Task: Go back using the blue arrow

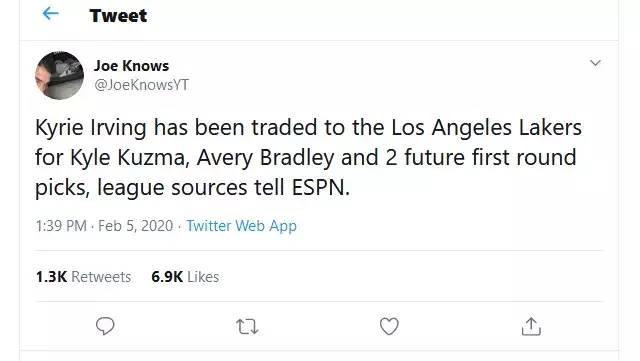Action: pos(51,14)
